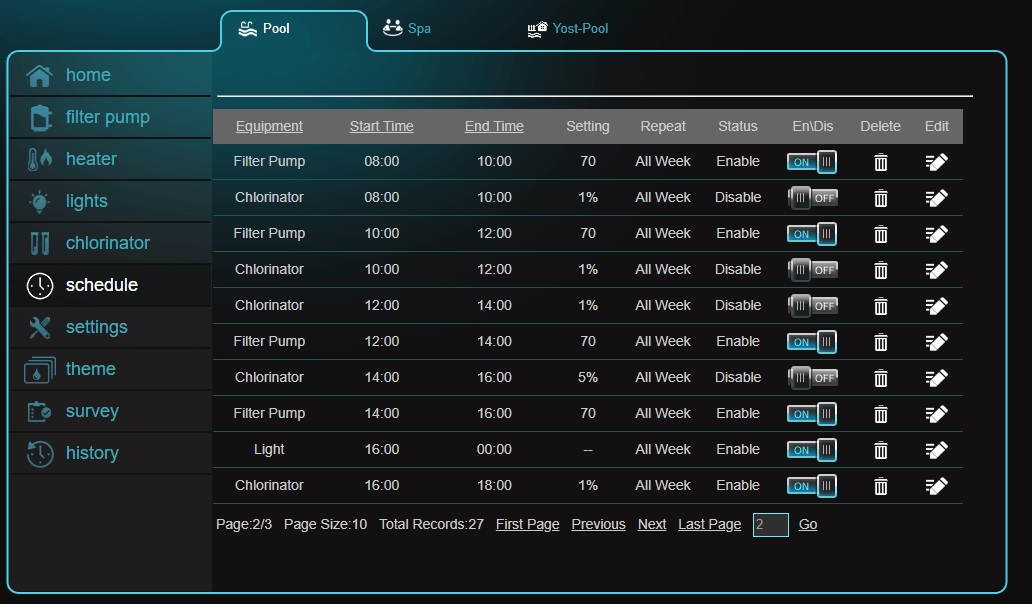This screenshot has height=604, width=1032.
Task: Edit the Filter Pump 08:00 schedule
Action: (937, 162)
